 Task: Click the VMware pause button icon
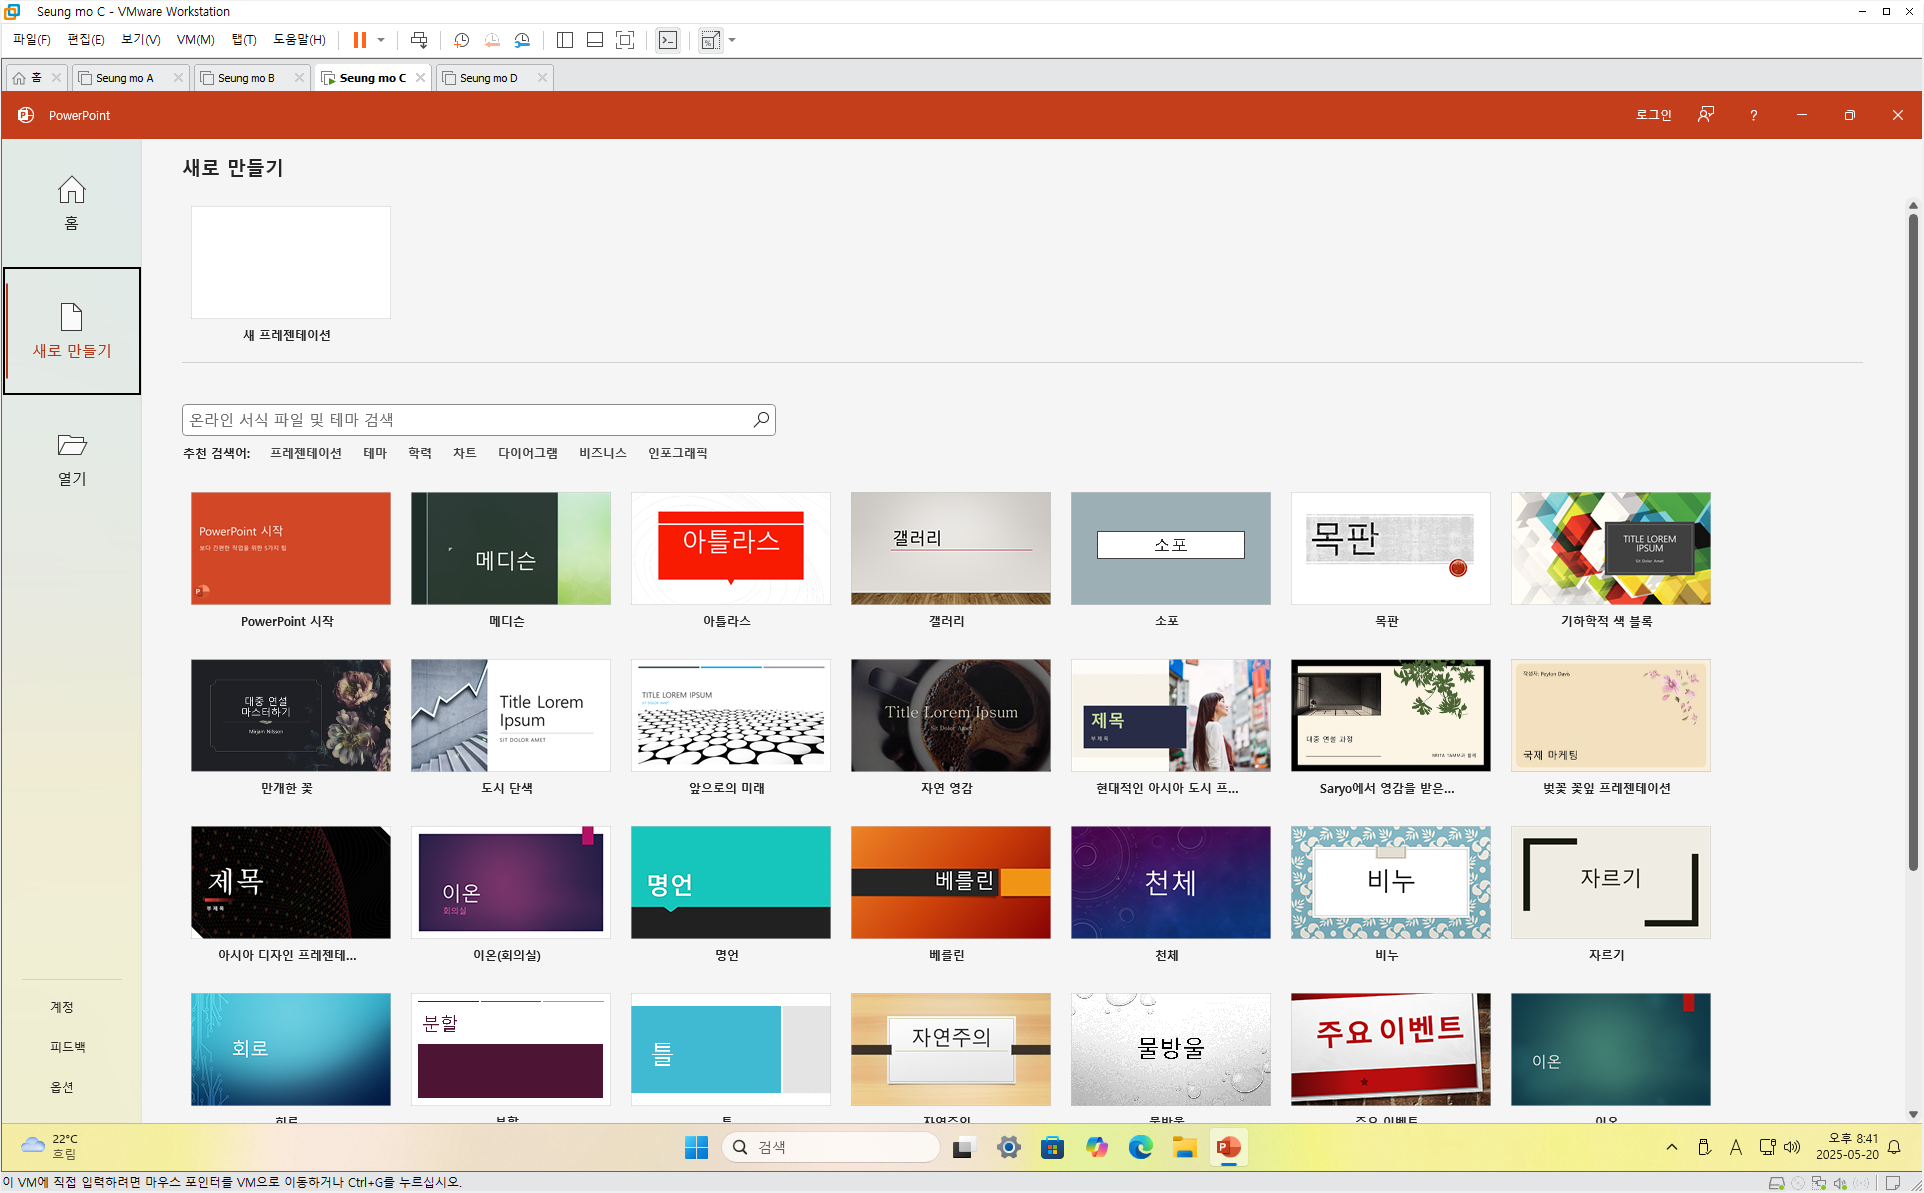(x=359, y=40)
